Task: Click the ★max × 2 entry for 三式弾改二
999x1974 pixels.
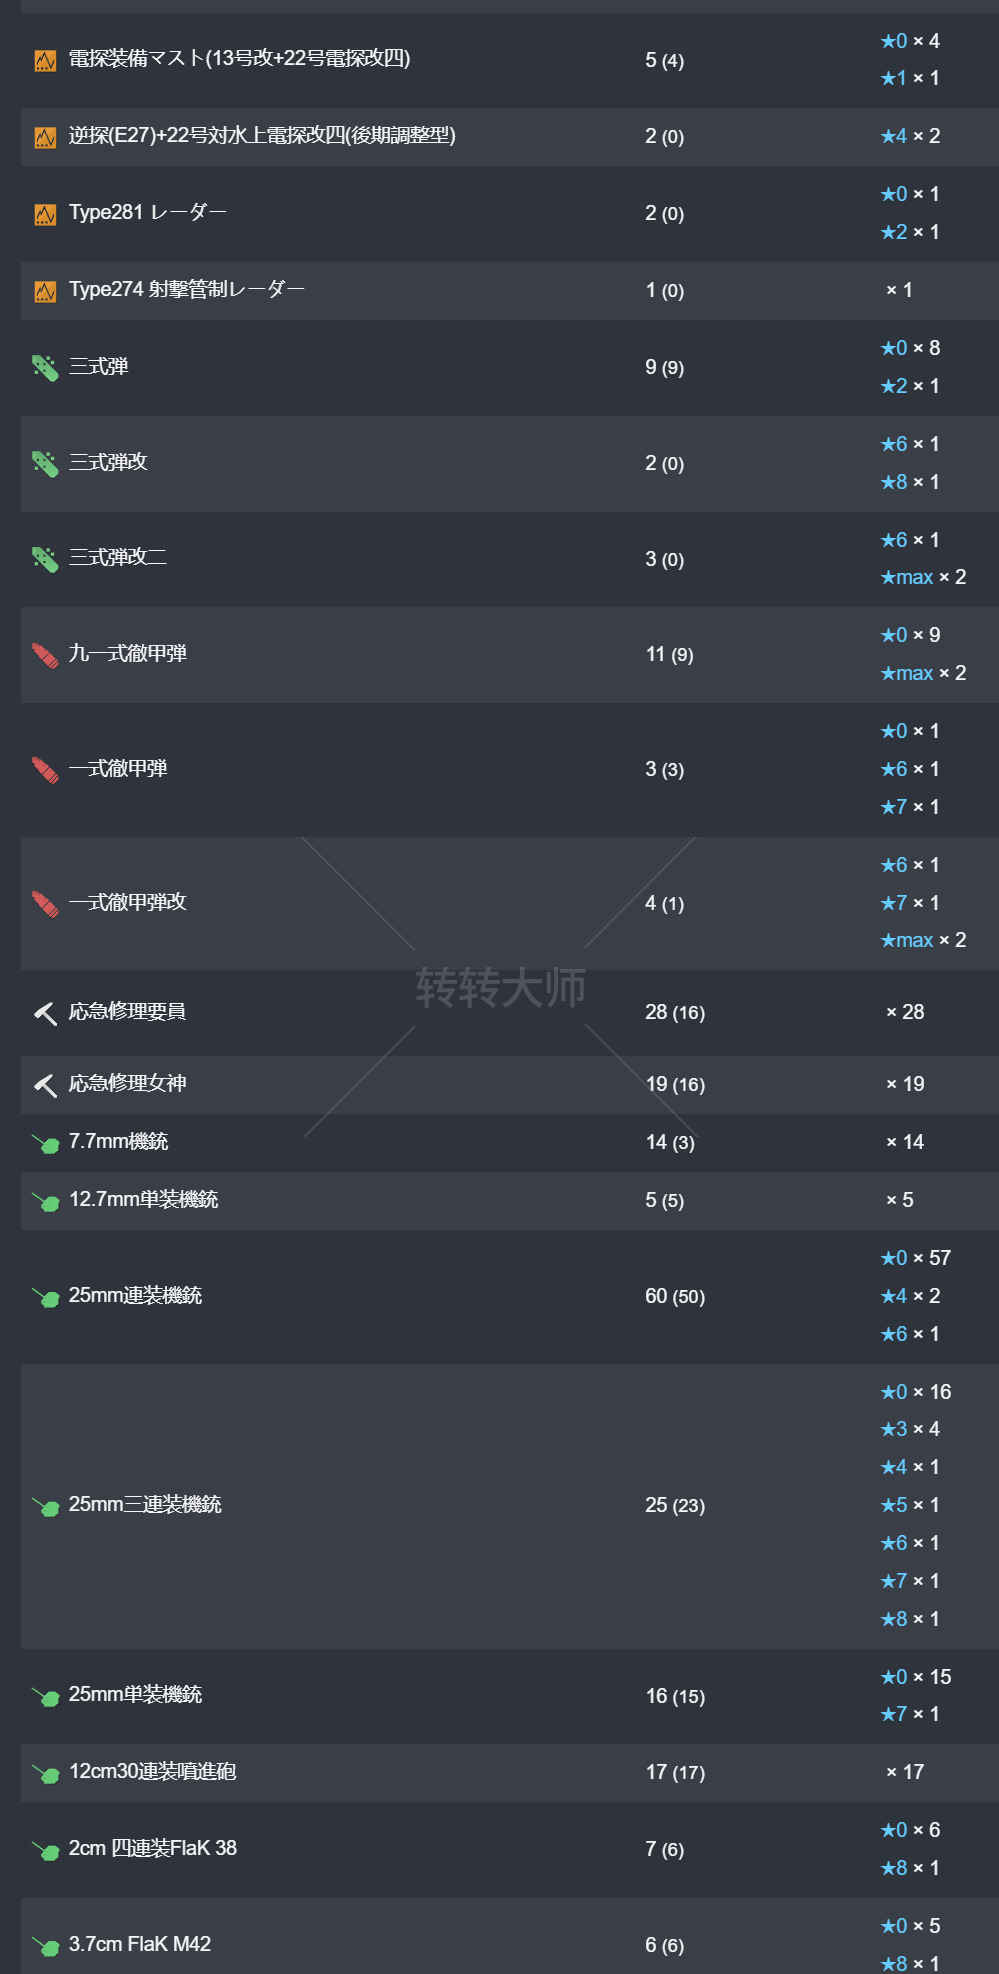Action: coord(922,577)
